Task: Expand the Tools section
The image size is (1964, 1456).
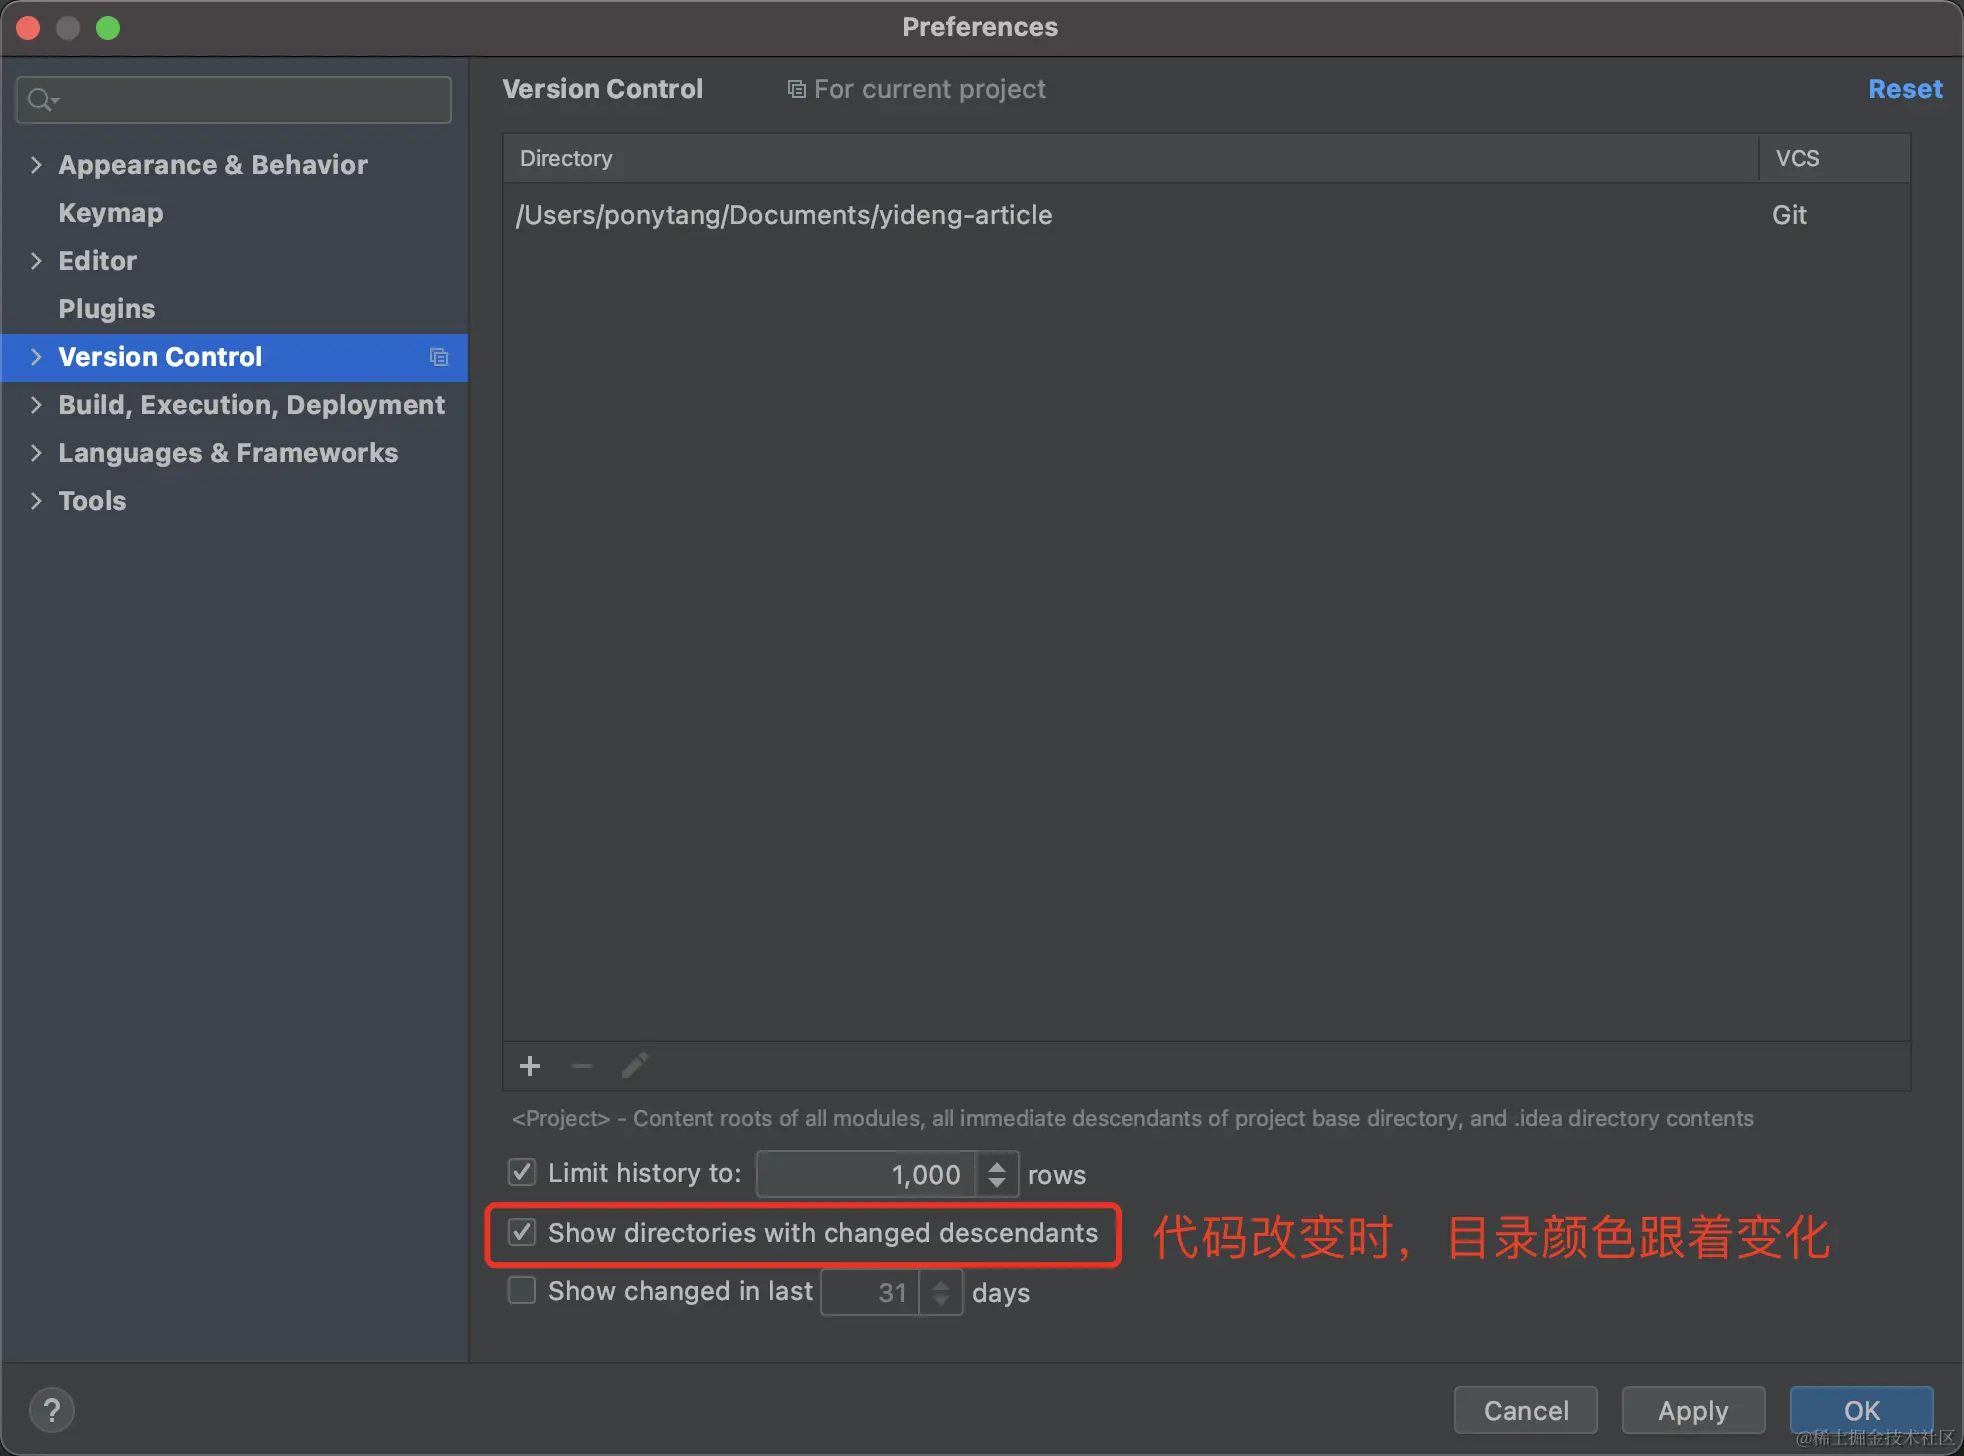Action: (x=35, y=501)
